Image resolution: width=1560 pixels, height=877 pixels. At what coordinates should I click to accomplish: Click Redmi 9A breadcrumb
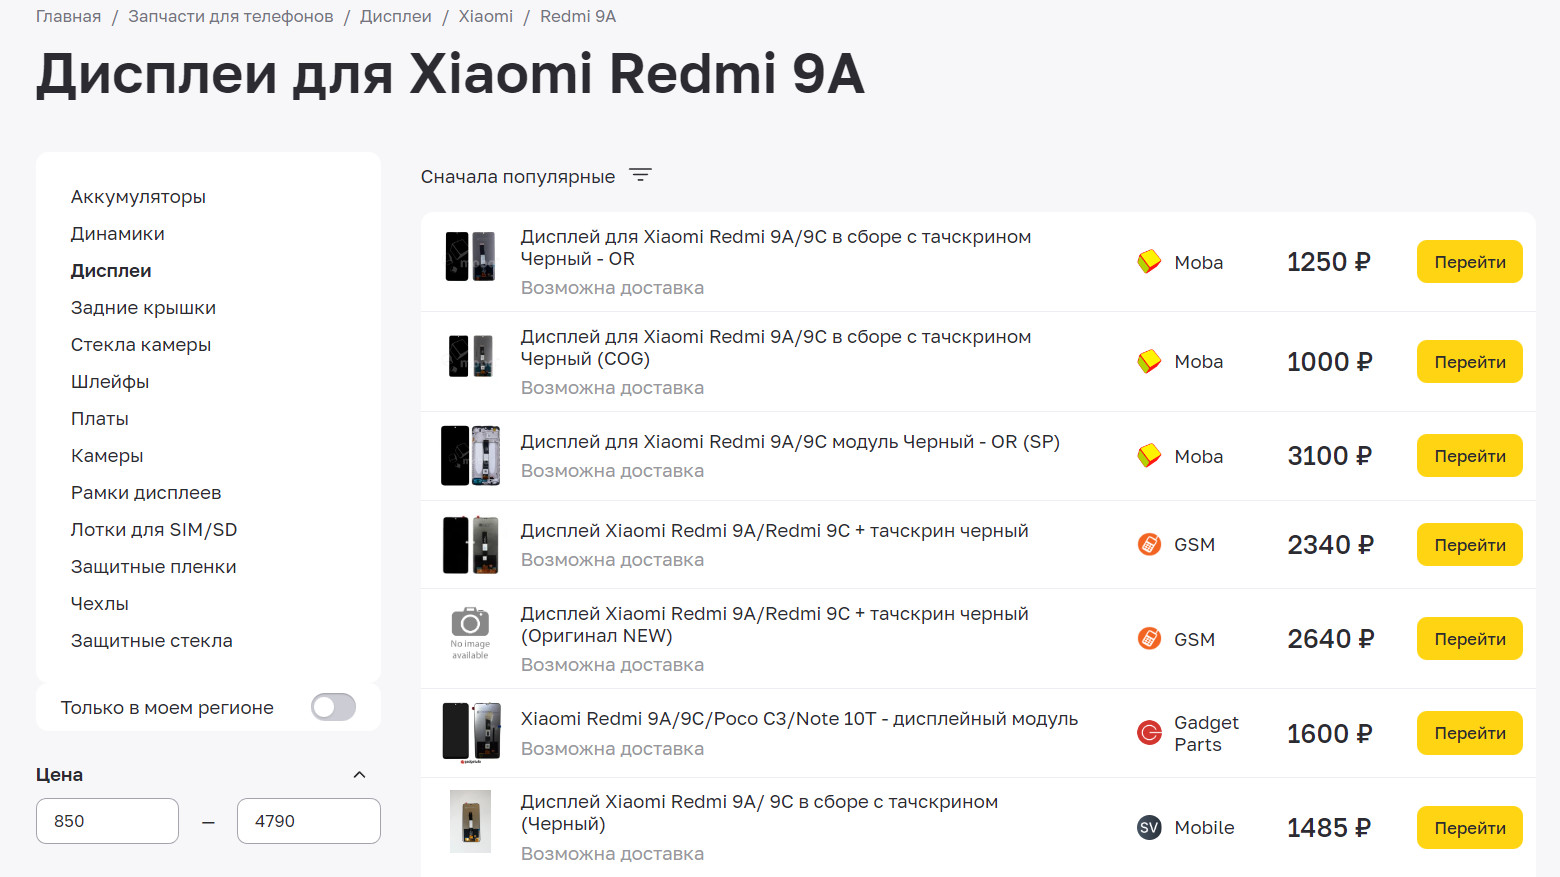578,17
